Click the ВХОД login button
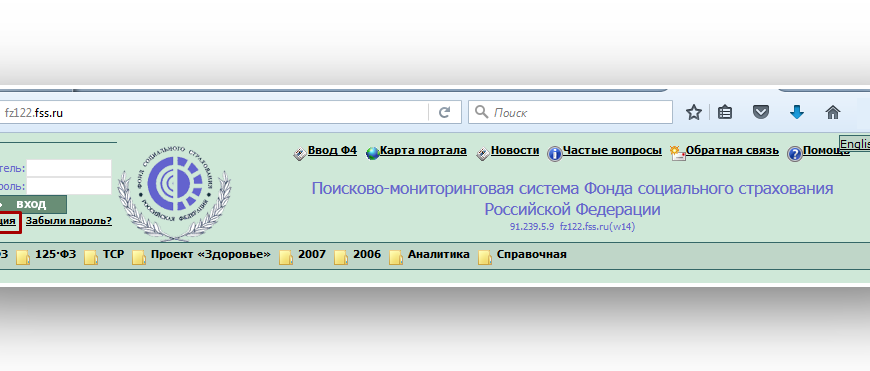 [32, 204]
